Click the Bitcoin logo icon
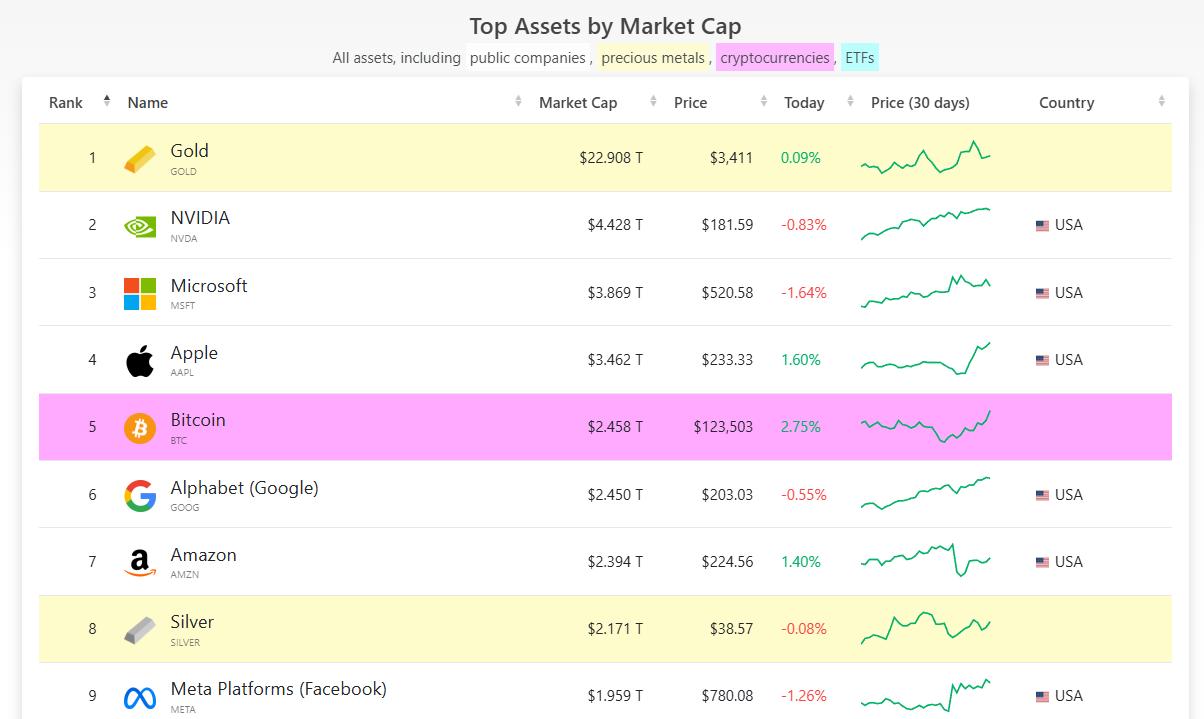Screen dimensions: 1204x719 click(140, 428)
